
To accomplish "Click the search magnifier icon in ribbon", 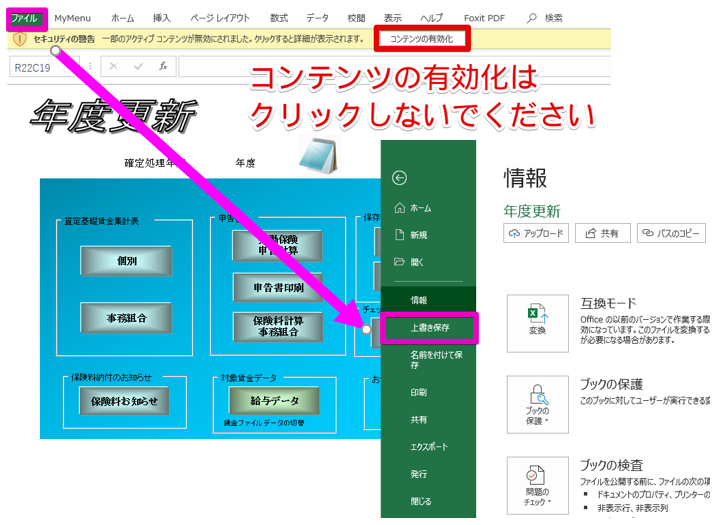I will point(531,18).
